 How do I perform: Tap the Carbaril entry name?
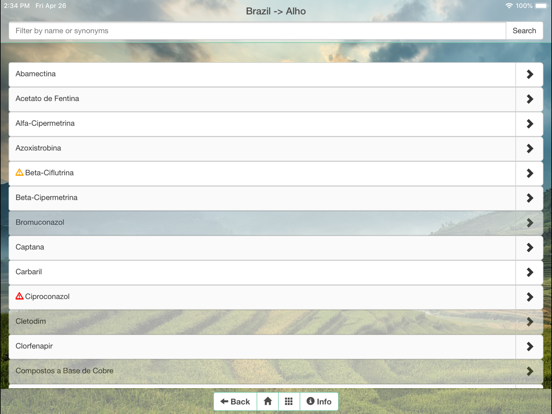coord(29,271)
